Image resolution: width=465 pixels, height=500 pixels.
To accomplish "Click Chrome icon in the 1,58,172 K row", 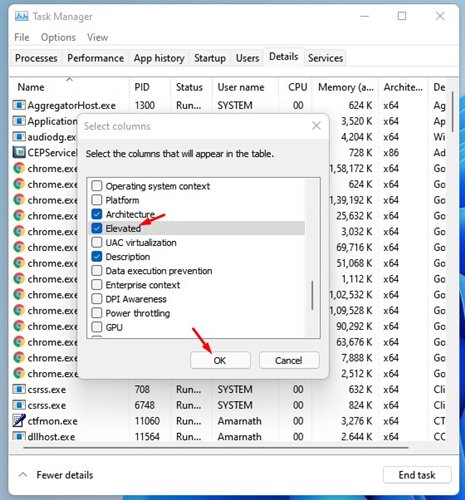I will pos(19,168).
